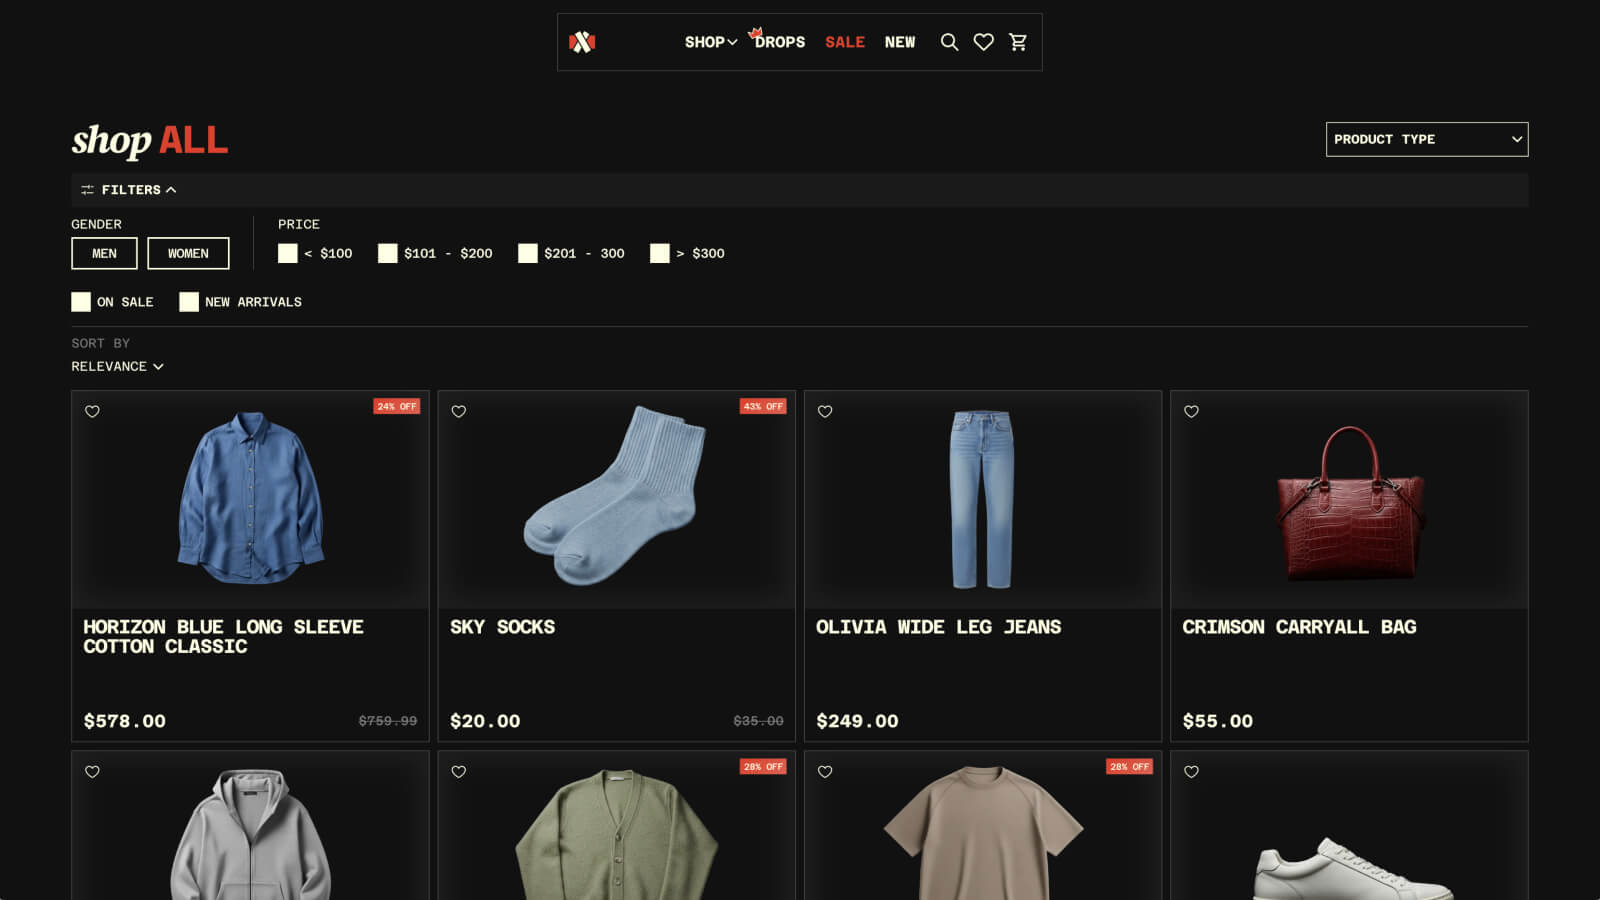Click the $578.00 price

125,721
